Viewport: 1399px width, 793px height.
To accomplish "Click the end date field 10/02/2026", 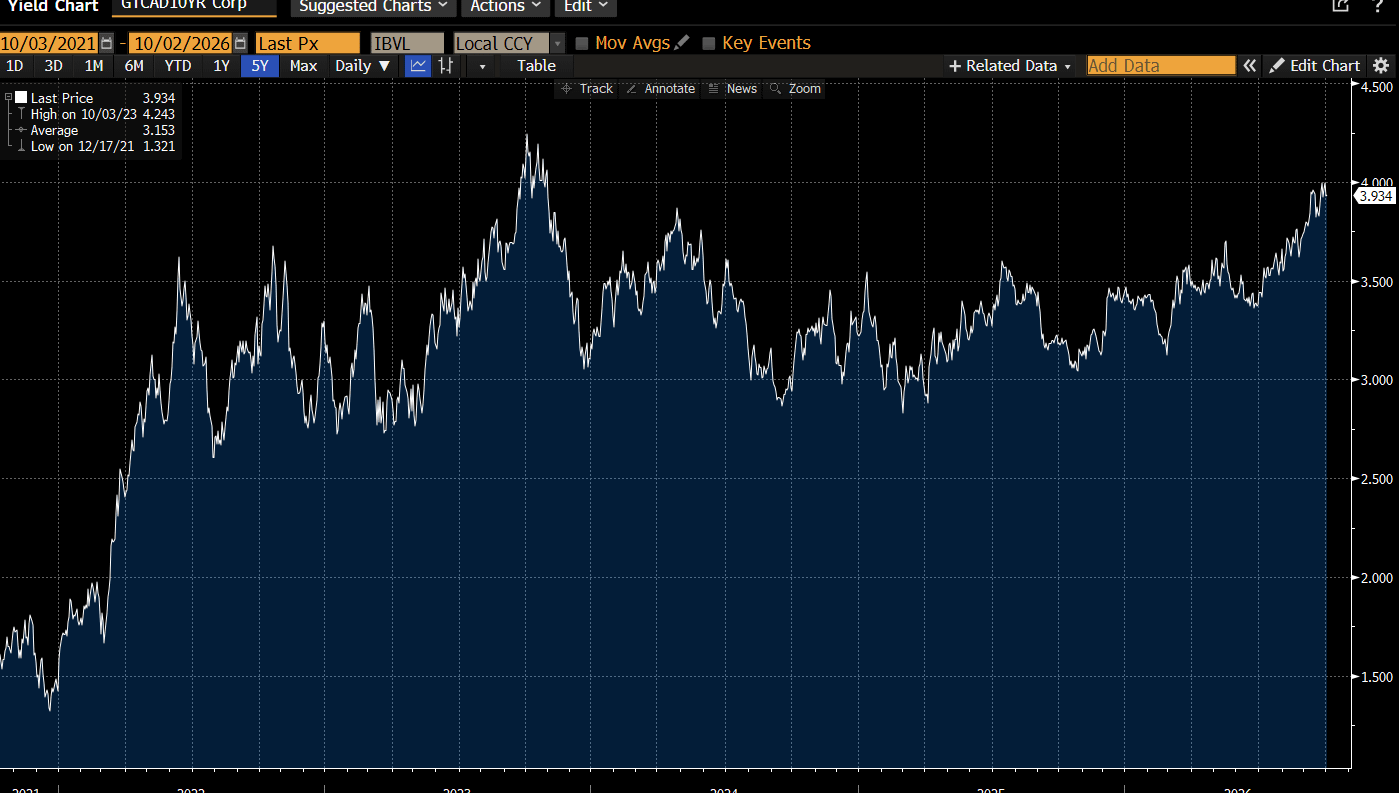I will pyautogui.click(x=181, y=43).
